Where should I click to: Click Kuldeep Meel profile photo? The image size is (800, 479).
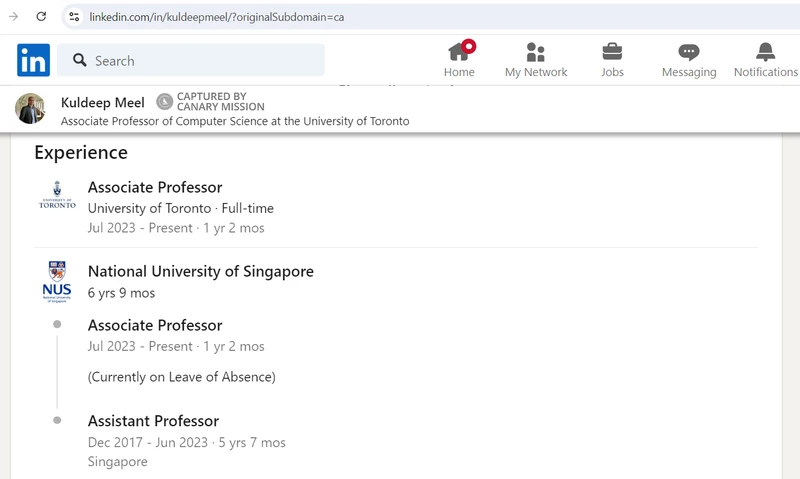tap(30, 108)
